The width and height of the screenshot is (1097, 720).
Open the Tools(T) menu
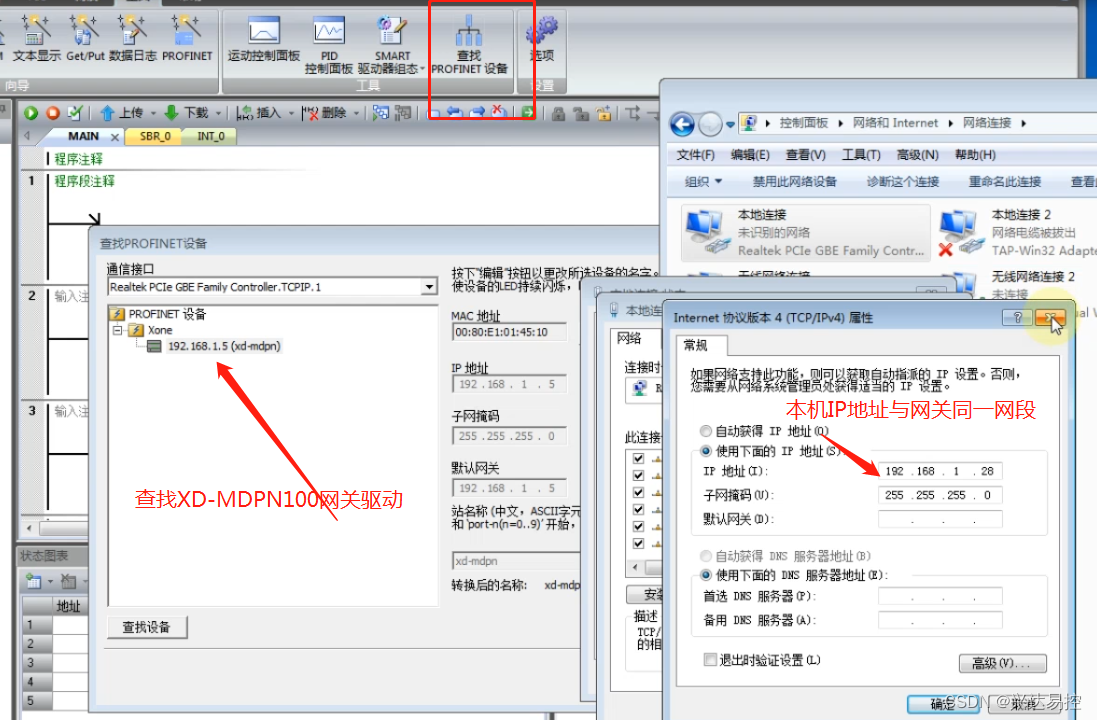click(x=861, y=155)
